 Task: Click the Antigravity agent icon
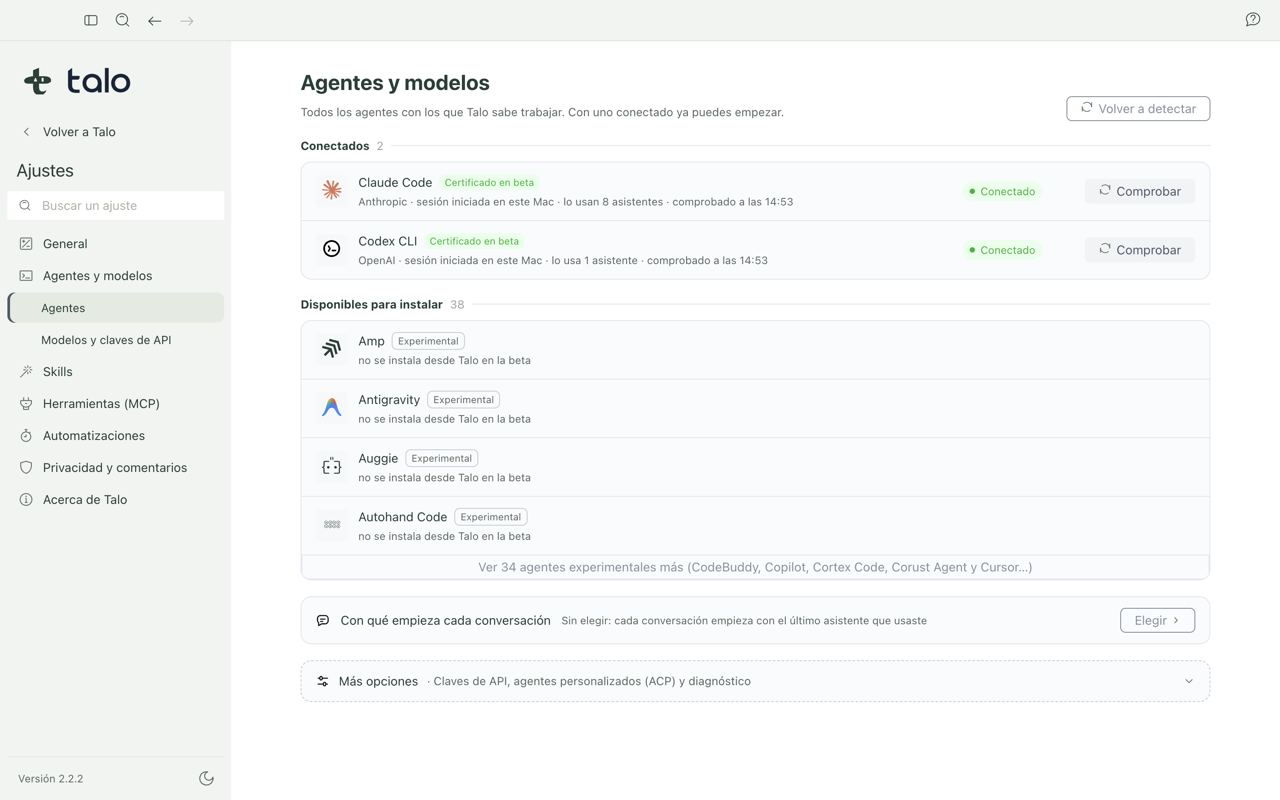pyautogui.click(x=332, y=407)
